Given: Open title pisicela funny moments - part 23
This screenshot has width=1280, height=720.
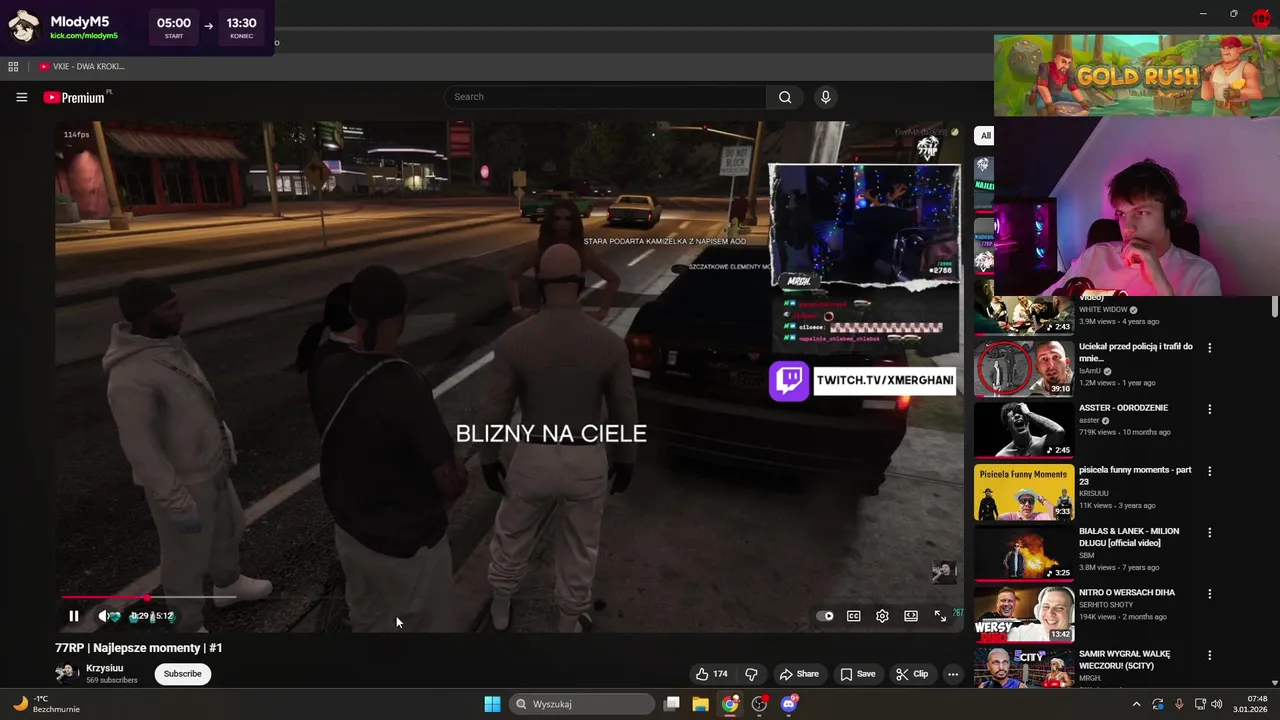Looking at the screenshot, I should [1135, 475].
